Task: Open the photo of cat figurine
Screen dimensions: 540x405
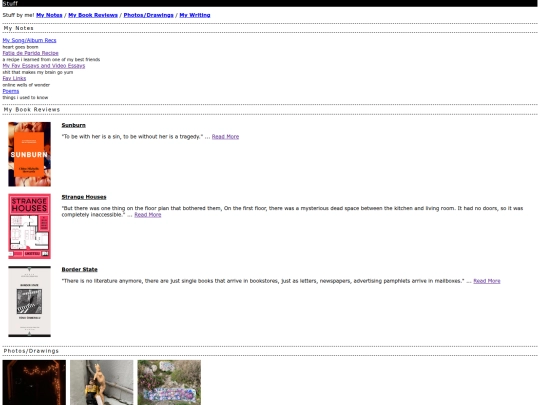Action: 102,382
